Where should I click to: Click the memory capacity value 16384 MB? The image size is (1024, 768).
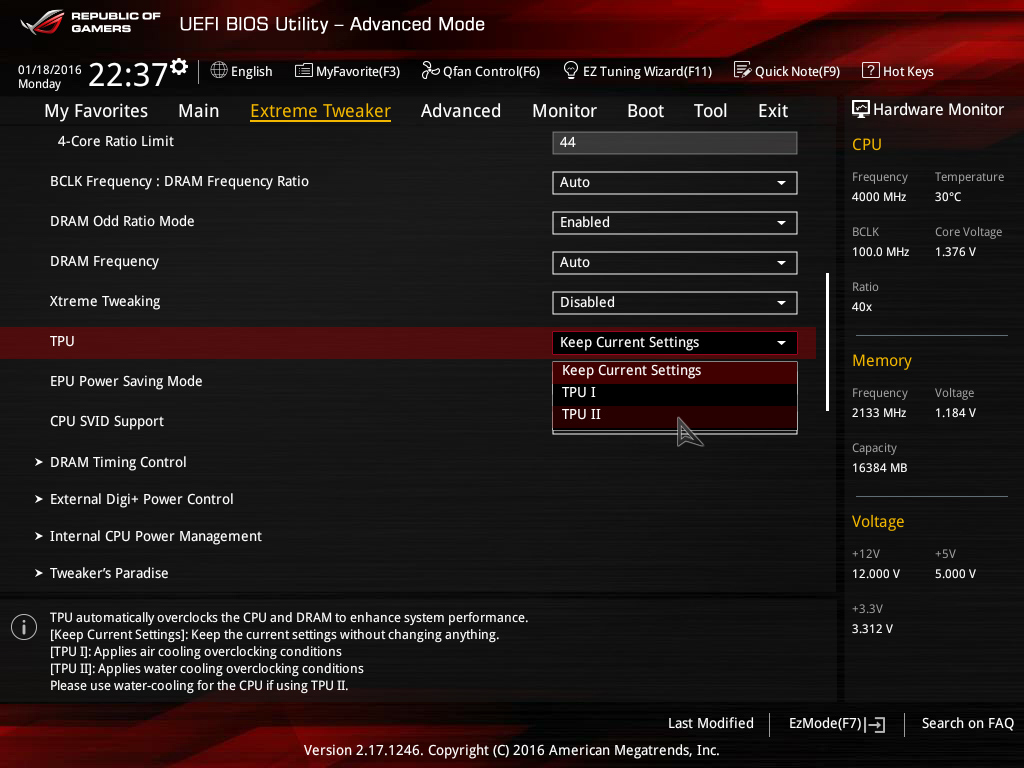click(880, 468)
